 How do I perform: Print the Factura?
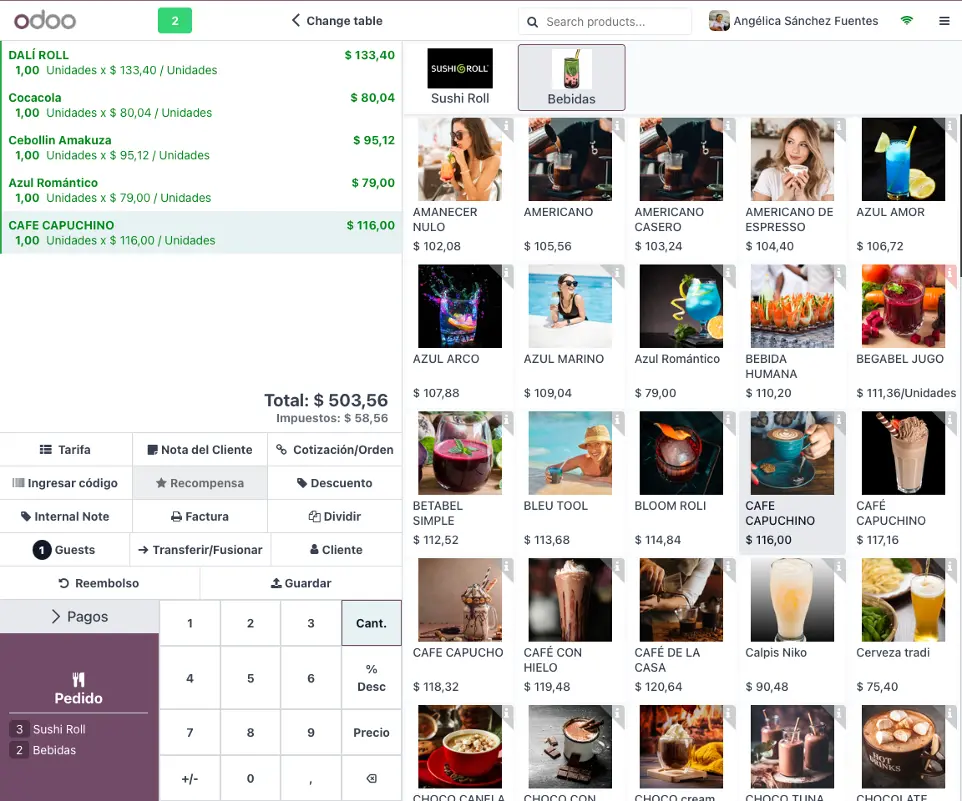[x=200, y=516]
